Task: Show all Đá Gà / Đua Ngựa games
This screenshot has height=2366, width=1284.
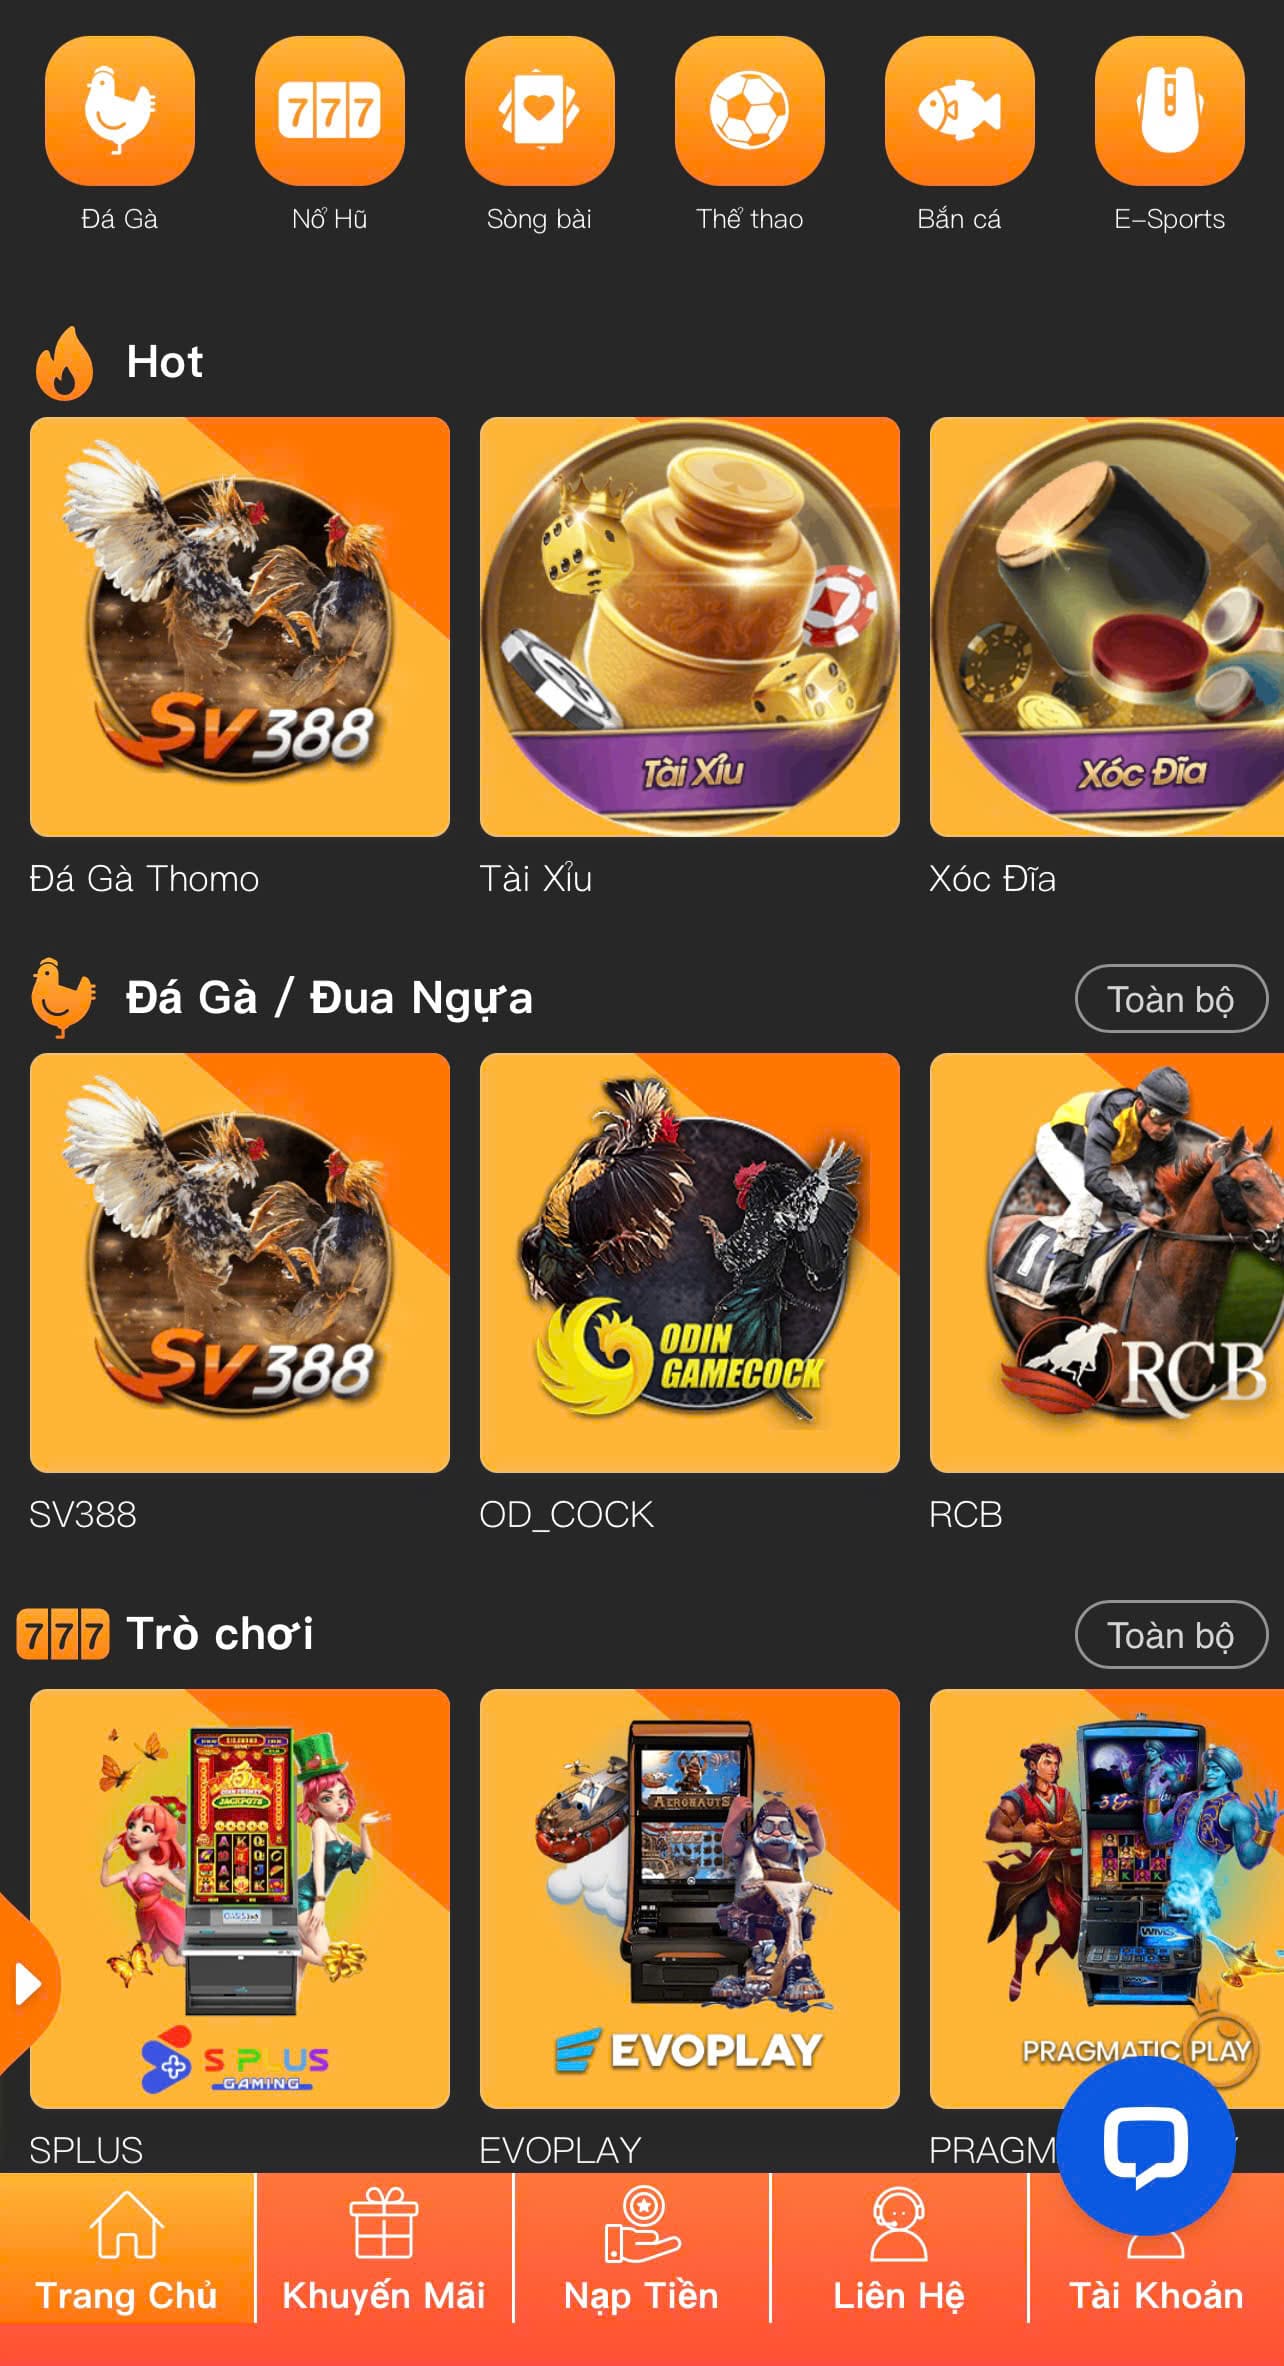Action: pyautogui.click(x=1171, y=998)
